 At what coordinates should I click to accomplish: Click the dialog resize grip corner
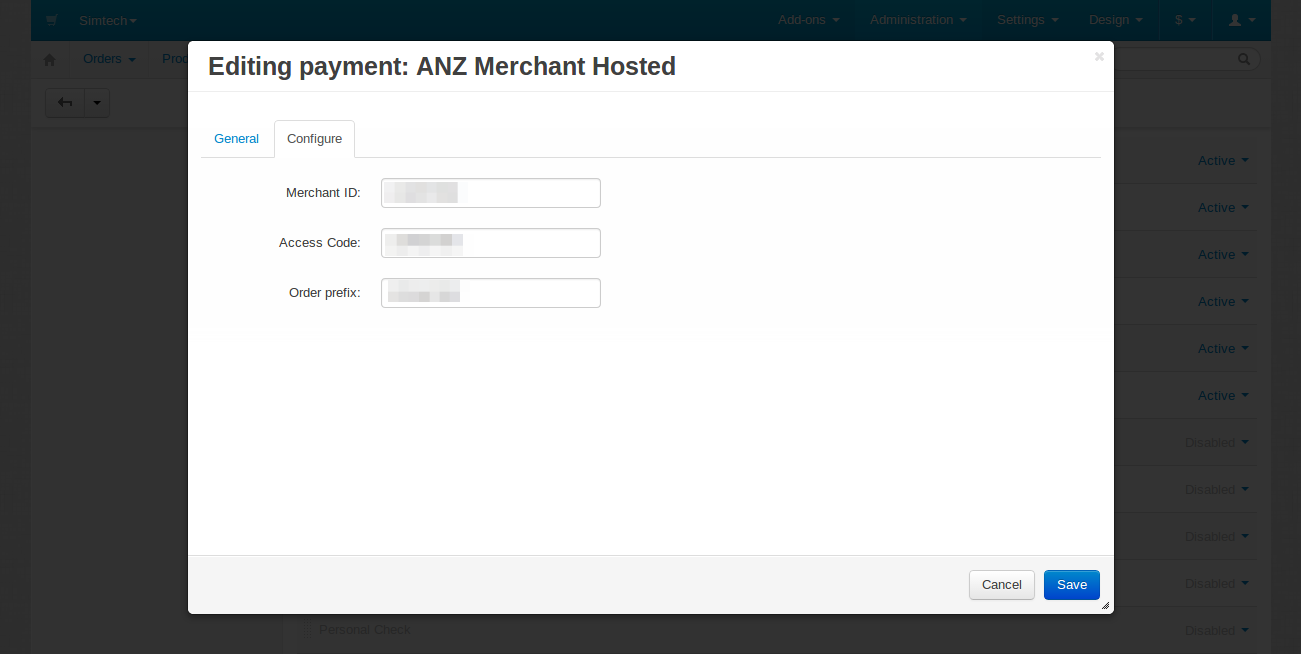(x=1105, y=605)
